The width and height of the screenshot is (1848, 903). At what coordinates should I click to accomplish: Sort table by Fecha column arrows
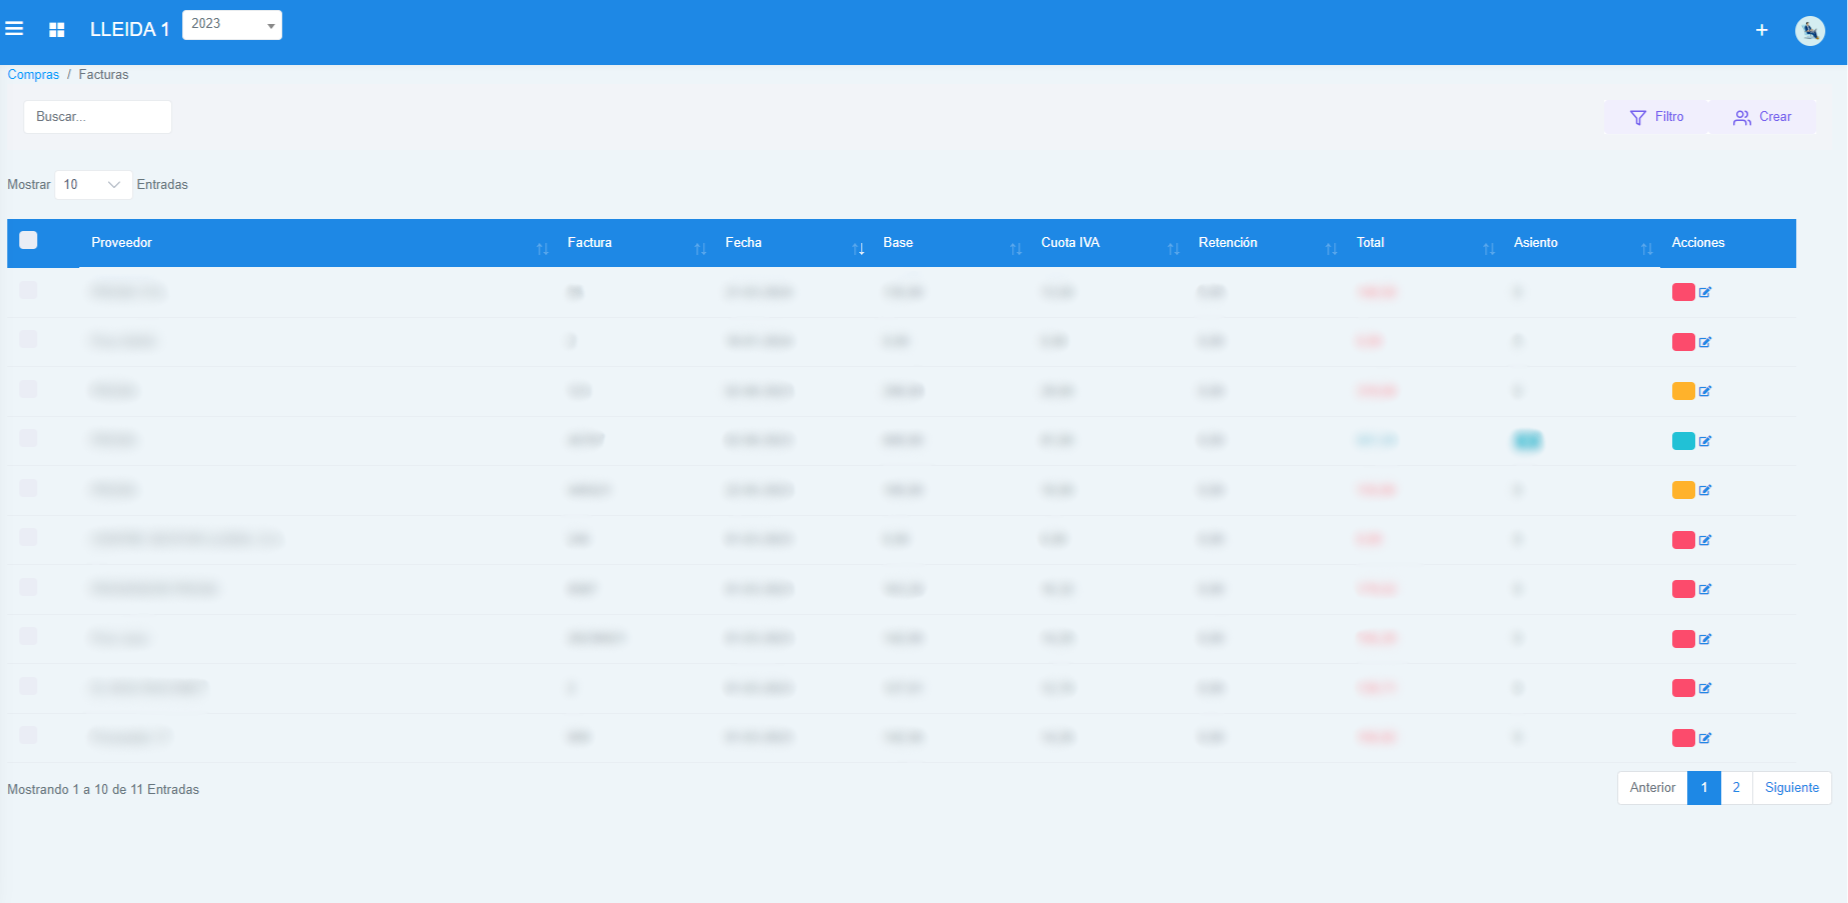pyautogui.click(x=858, y=249)
